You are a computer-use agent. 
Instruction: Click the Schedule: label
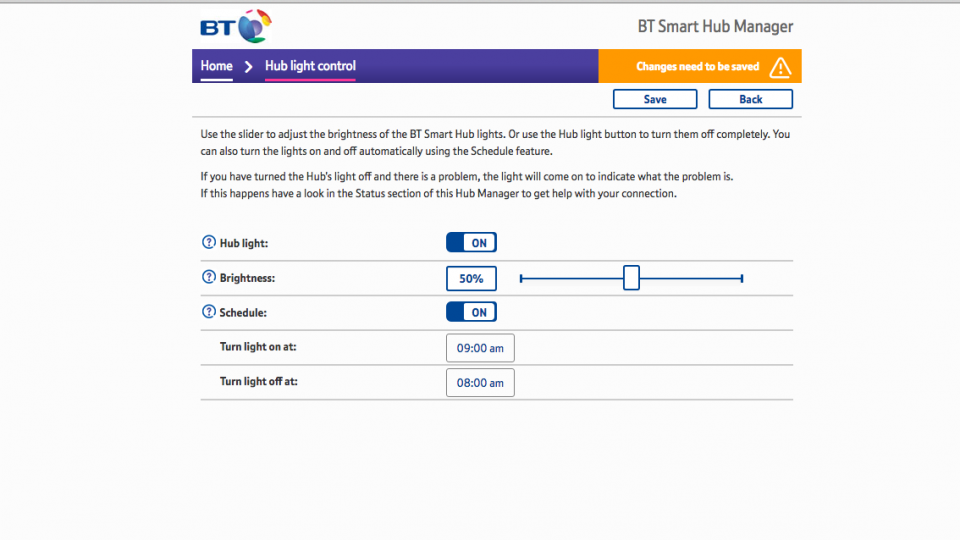pyautogui.click(x=243, y=313)
